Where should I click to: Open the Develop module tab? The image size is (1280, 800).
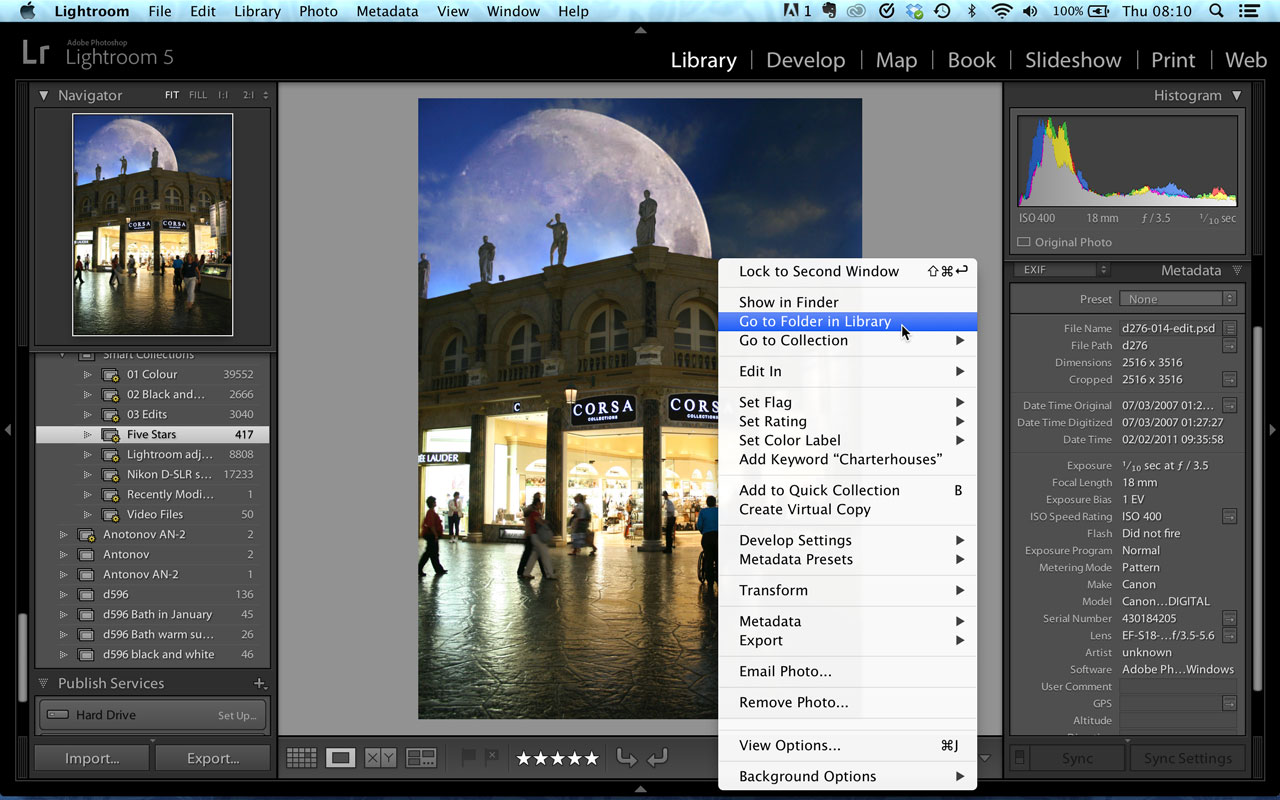805,60
